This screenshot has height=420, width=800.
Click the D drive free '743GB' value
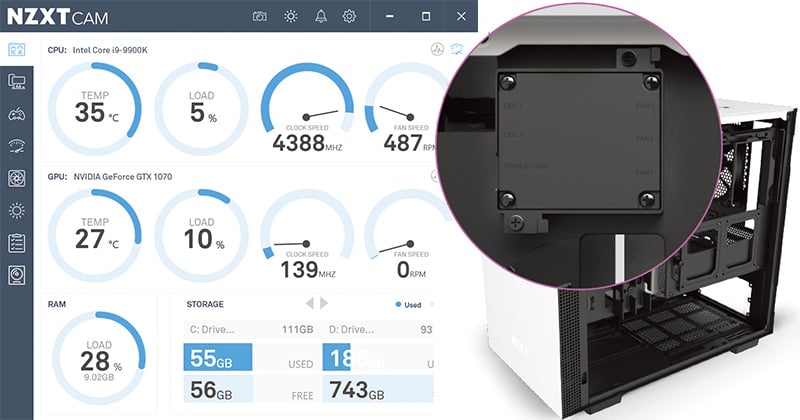coord(357,390)
